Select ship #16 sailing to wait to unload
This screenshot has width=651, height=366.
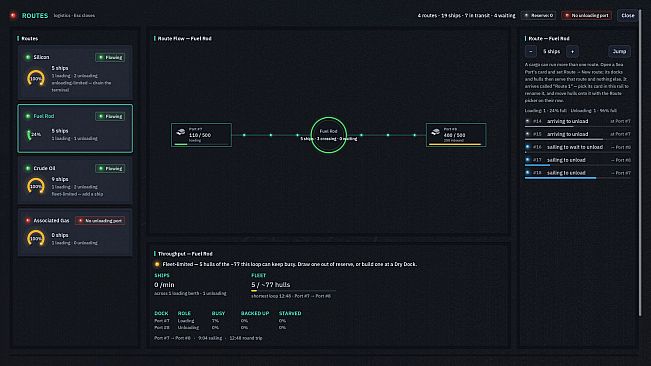coord(578,147)
